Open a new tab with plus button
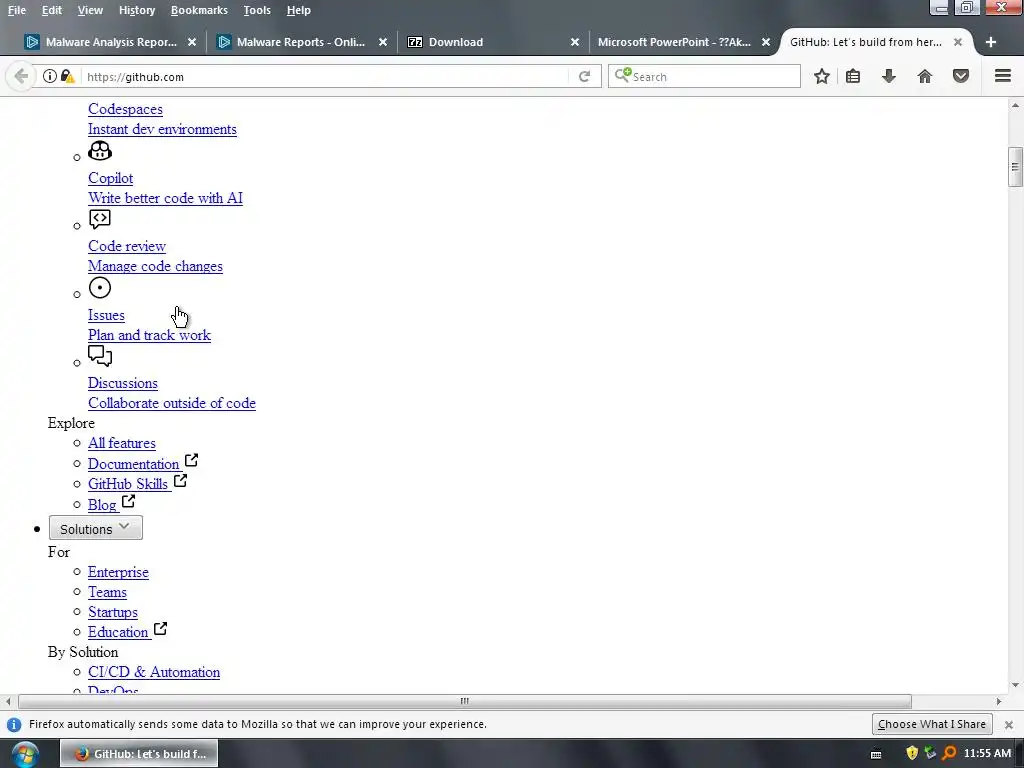The image size is (1024, 768). click(x=991, y=42)
